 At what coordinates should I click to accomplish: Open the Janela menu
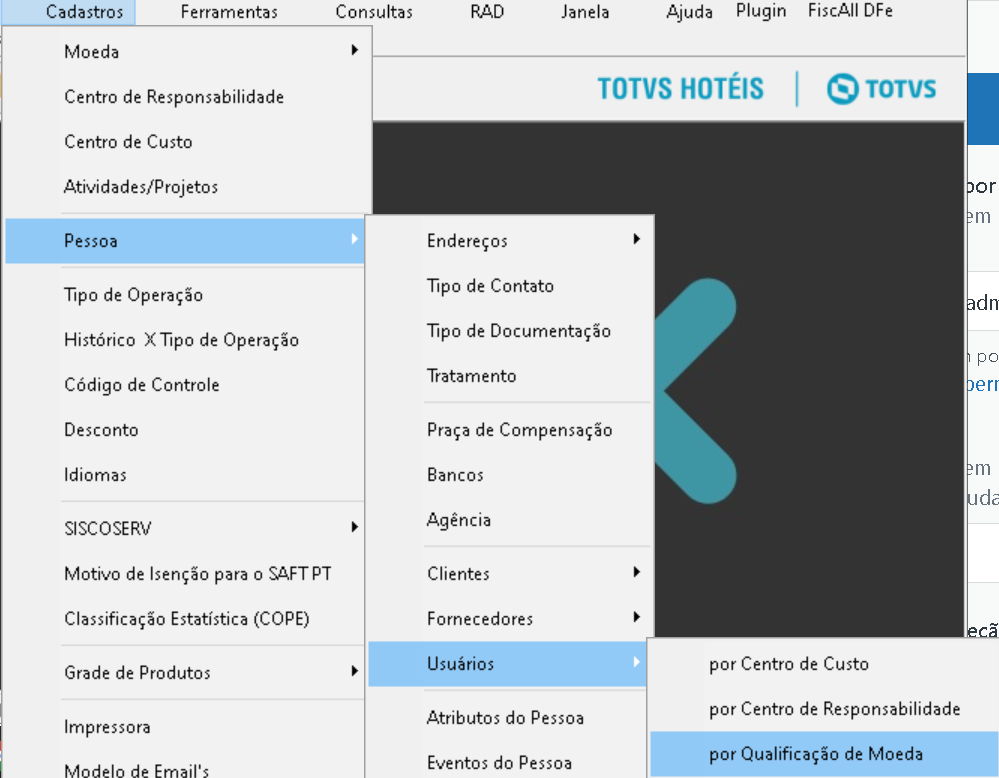point(585,12)
